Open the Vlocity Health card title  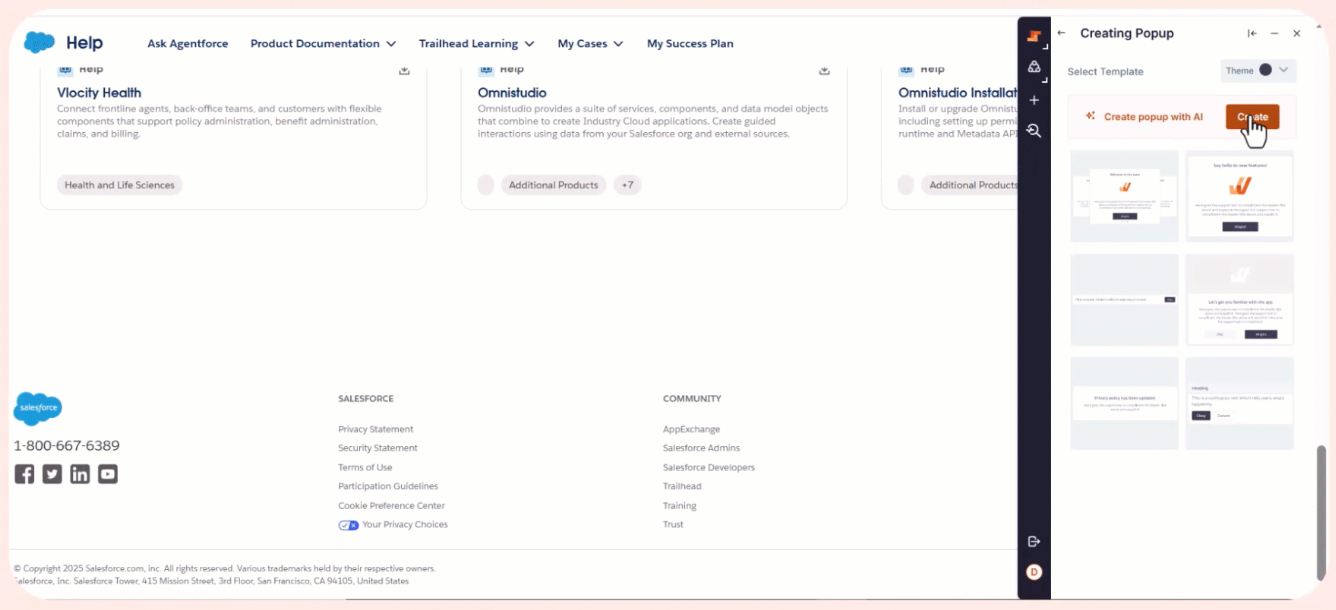coord(99,92)
